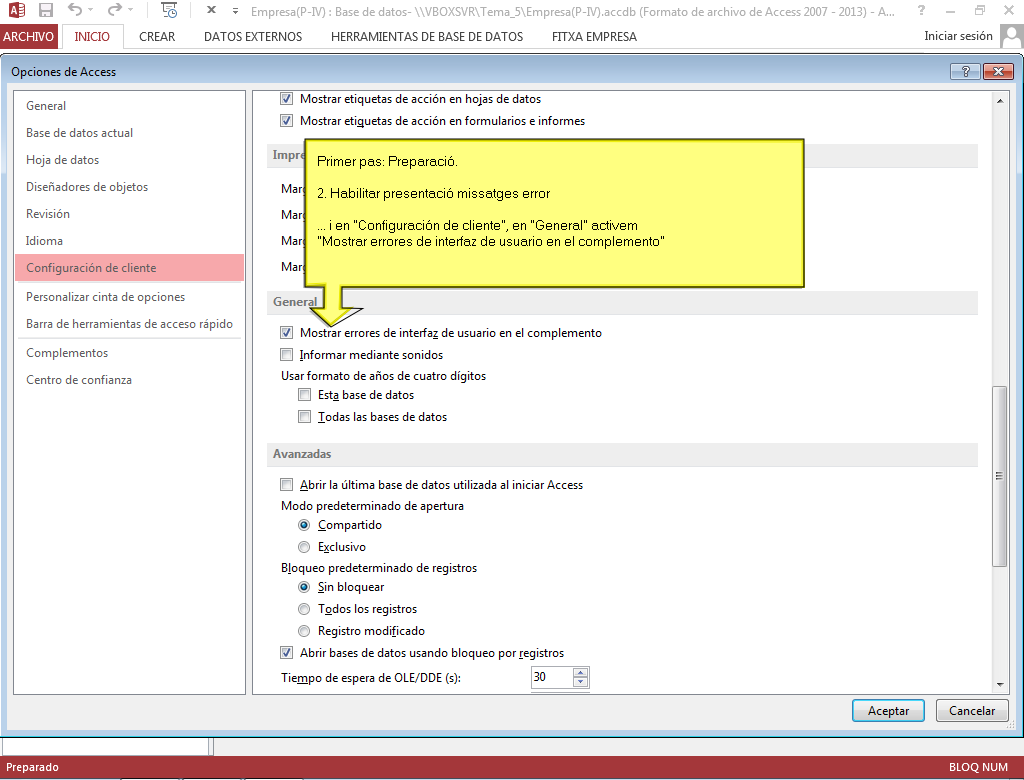Screen dimensions: 1024x780
Task: Open the Undo history dropdown arrow
Action: pyautogui.click(x=91, y=10)
